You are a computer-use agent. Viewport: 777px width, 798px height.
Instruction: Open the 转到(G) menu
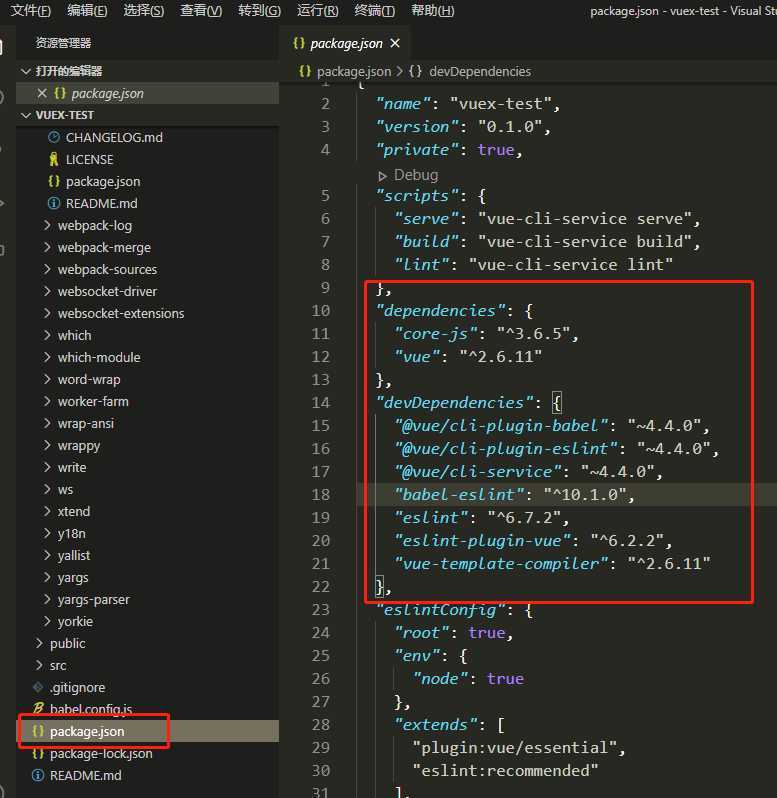coord(260,10)
